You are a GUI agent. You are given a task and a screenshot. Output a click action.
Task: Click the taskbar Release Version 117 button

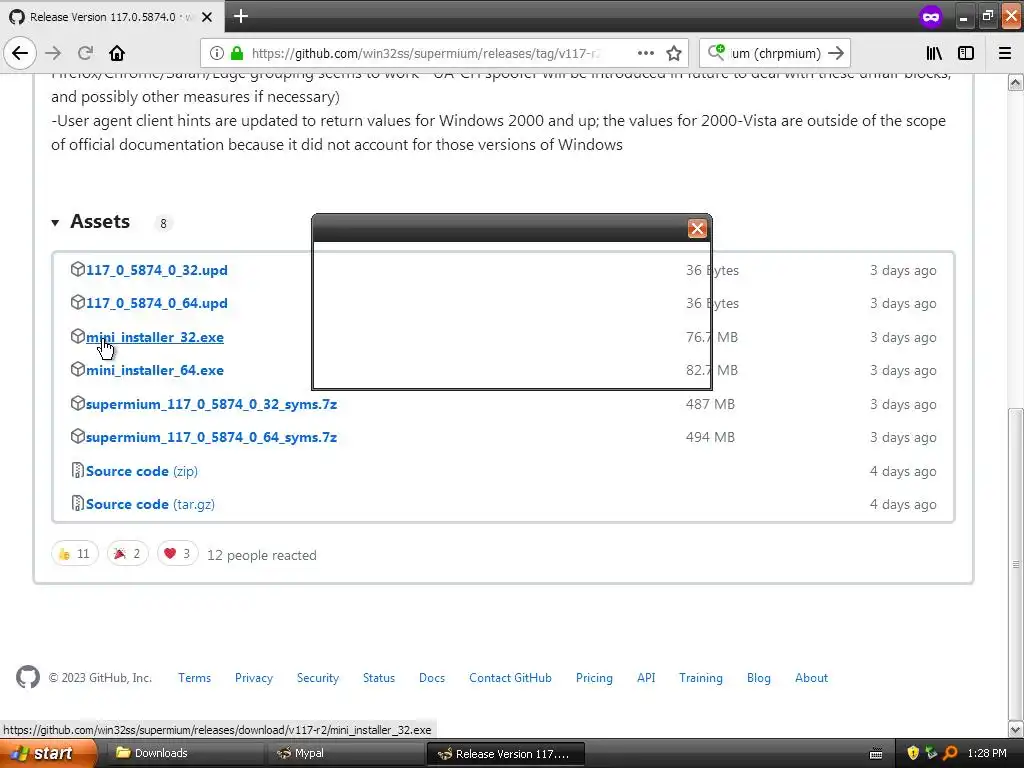(505, 754)
